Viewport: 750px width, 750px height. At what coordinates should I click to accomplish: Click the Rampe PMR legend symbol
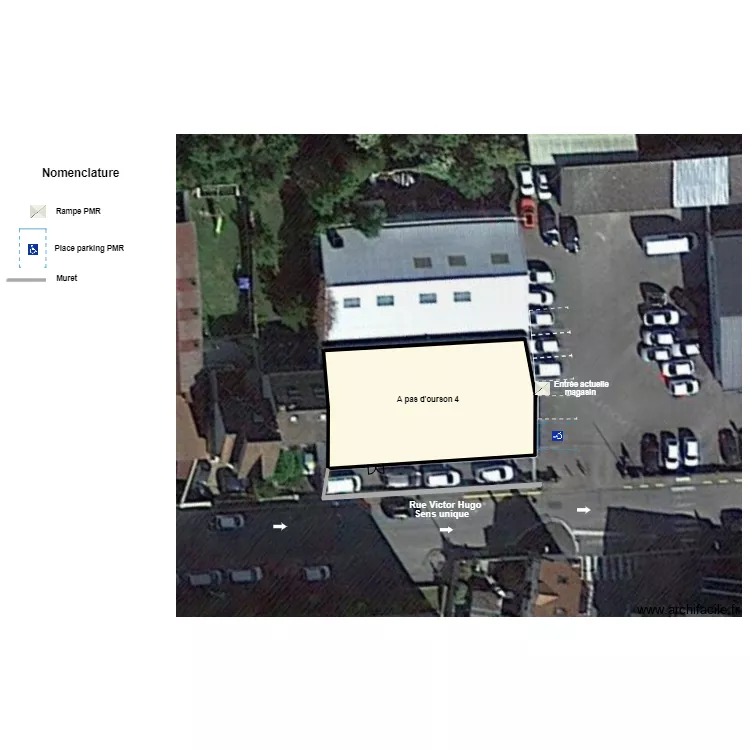tap(38, 212)
